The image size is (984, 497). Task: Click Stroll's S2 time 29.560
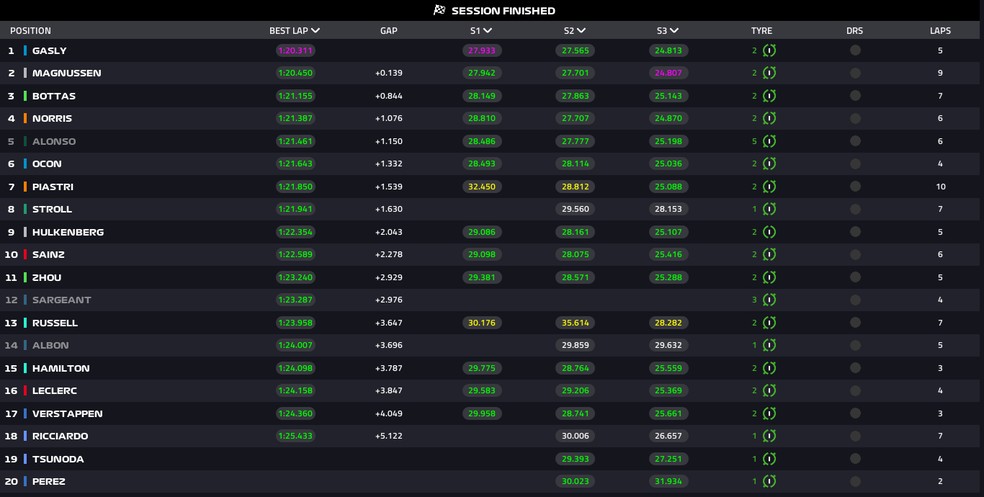click(575, 209)
